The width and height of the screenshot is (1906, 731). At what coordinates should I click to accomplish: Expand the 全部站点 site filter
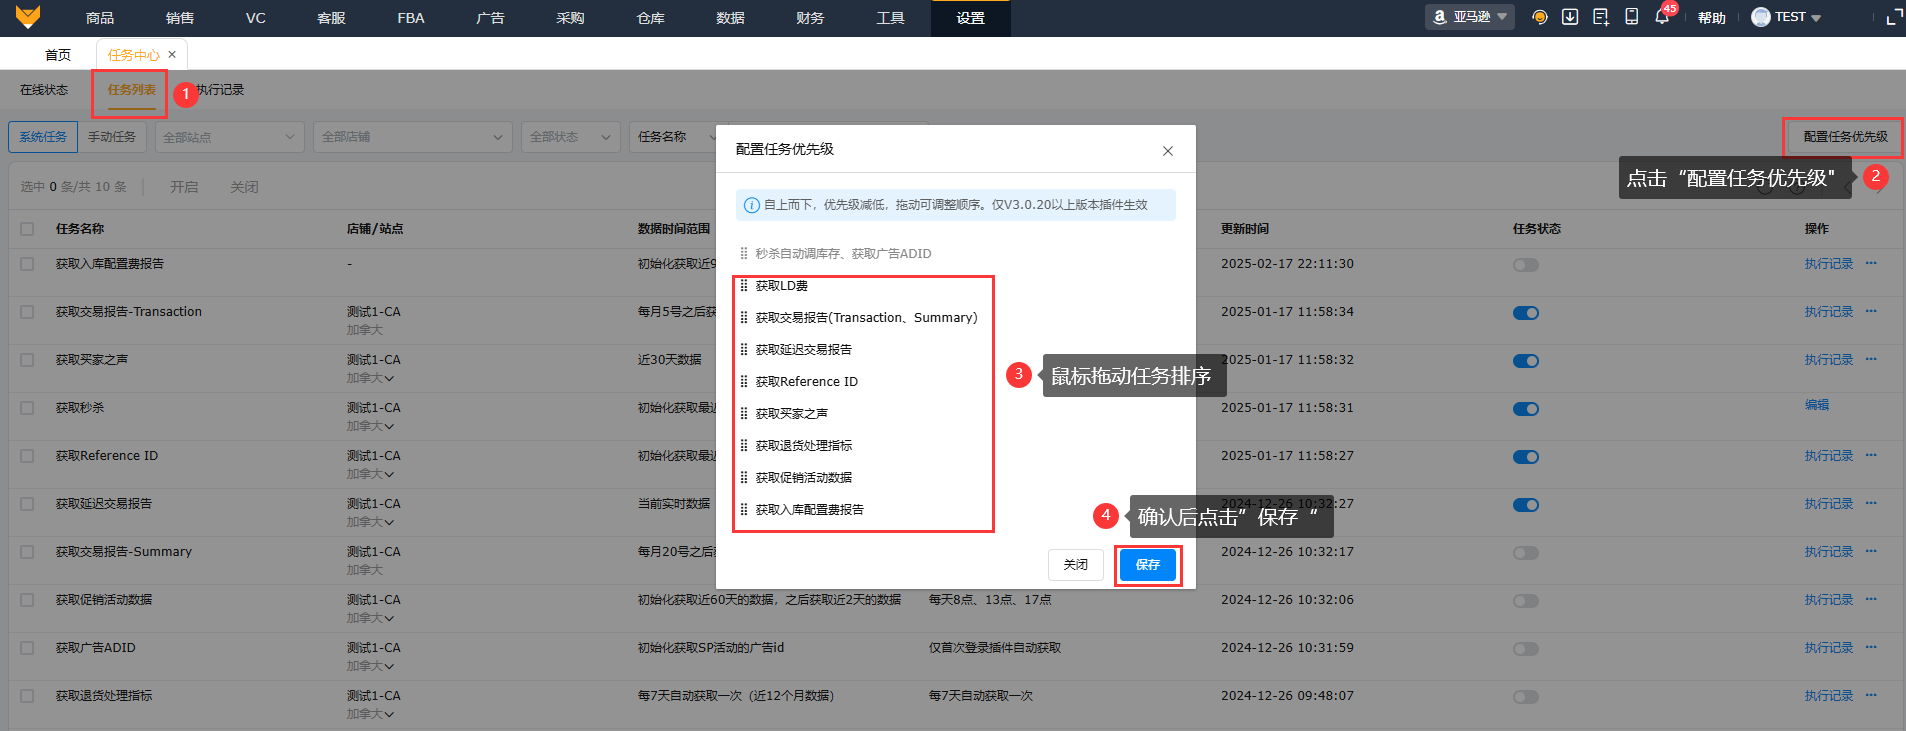(229, 137)
